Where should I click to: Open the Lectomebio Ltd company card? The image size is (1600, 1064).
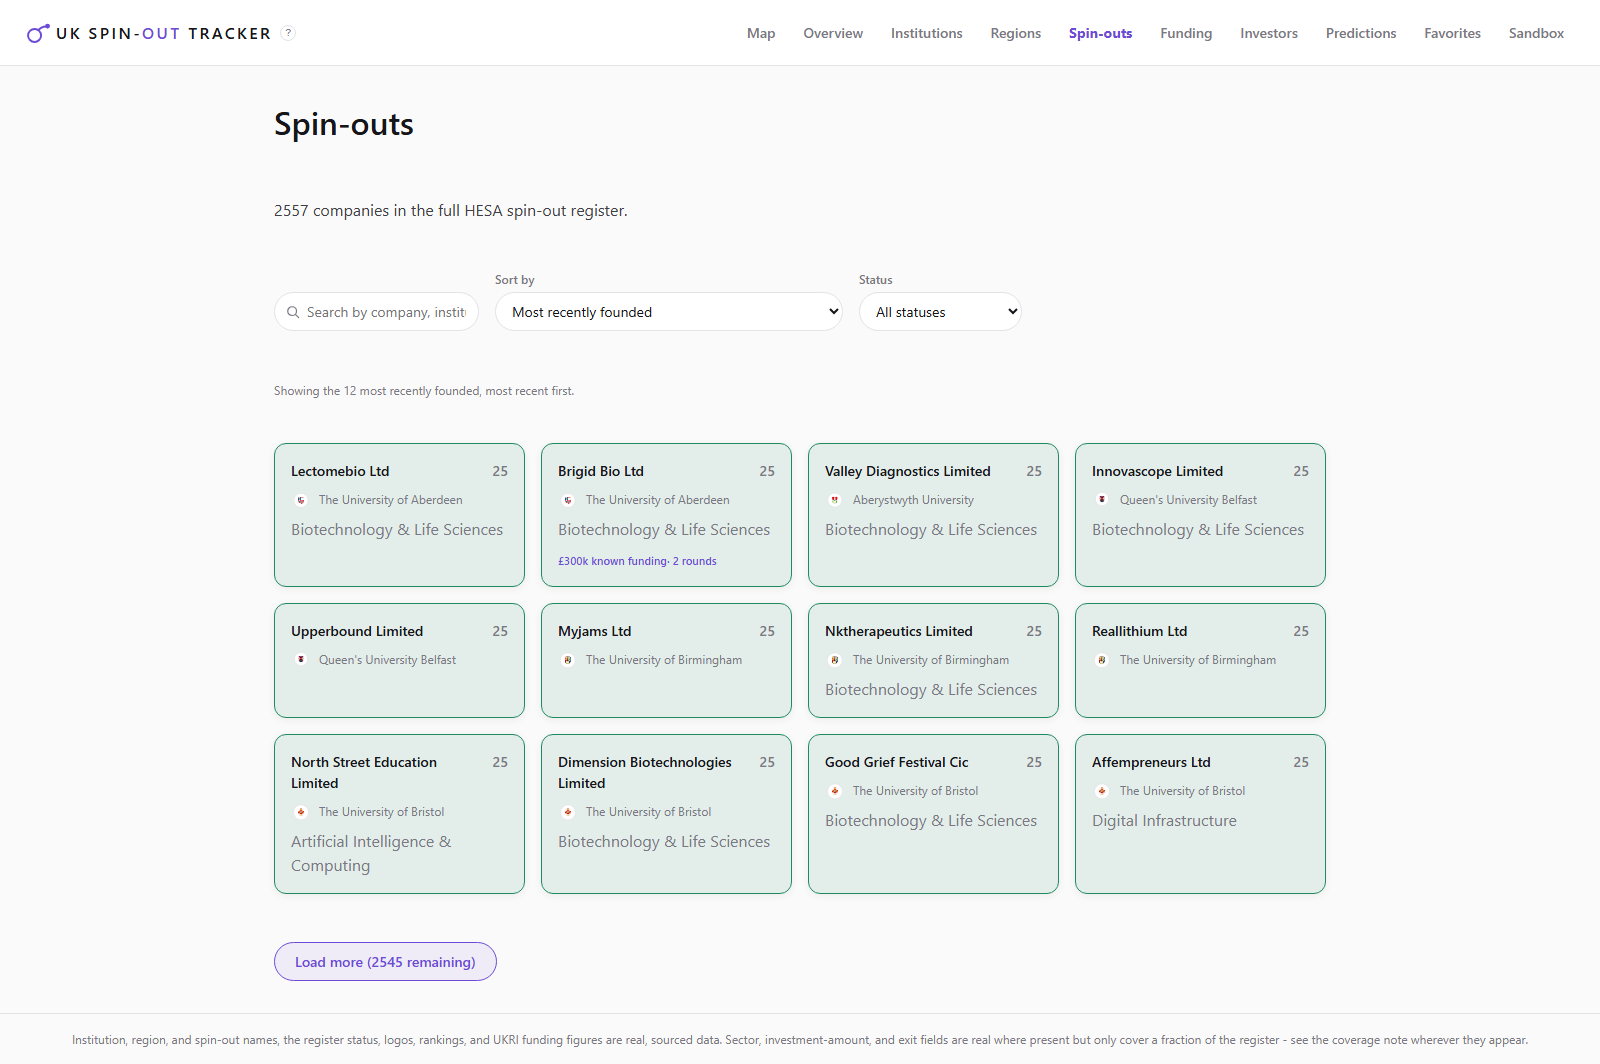(399, 515)
